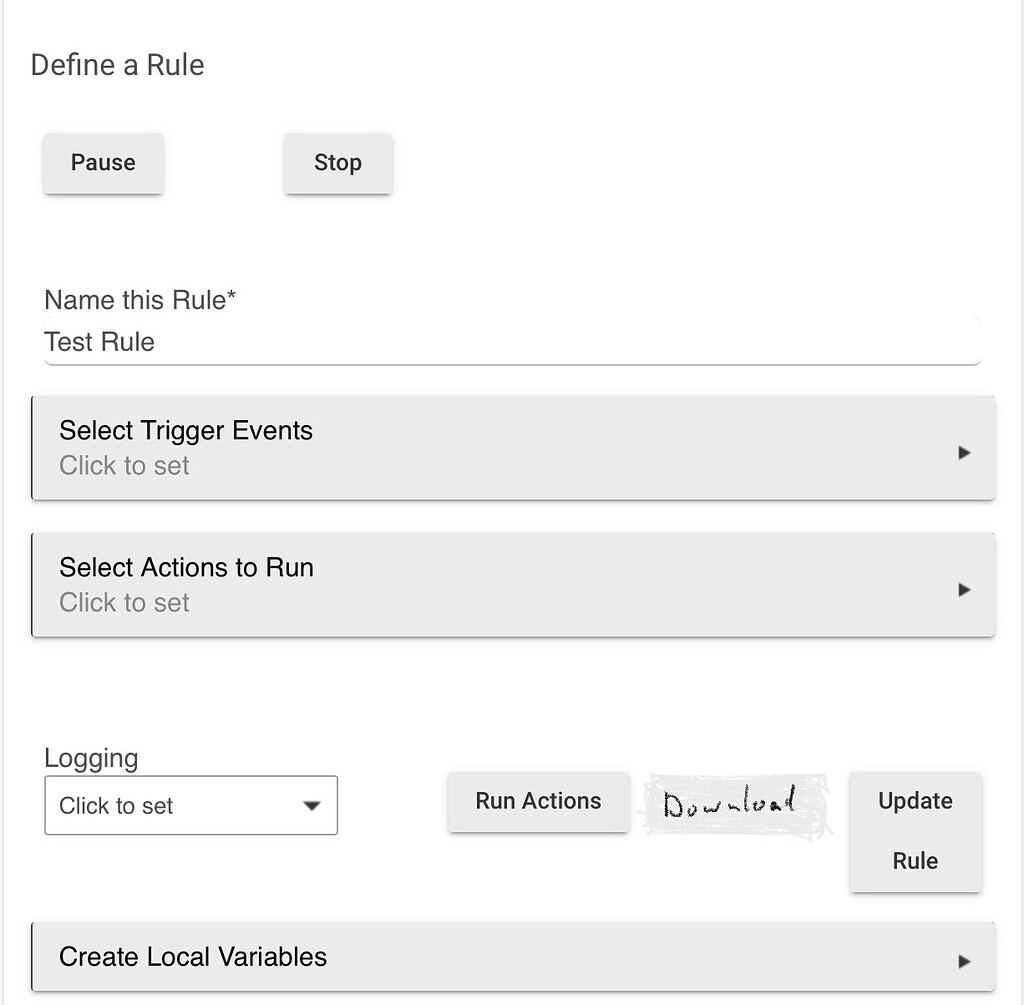1024x1005 pixels.
Task: Click the Download button
Action: [735, 800]
